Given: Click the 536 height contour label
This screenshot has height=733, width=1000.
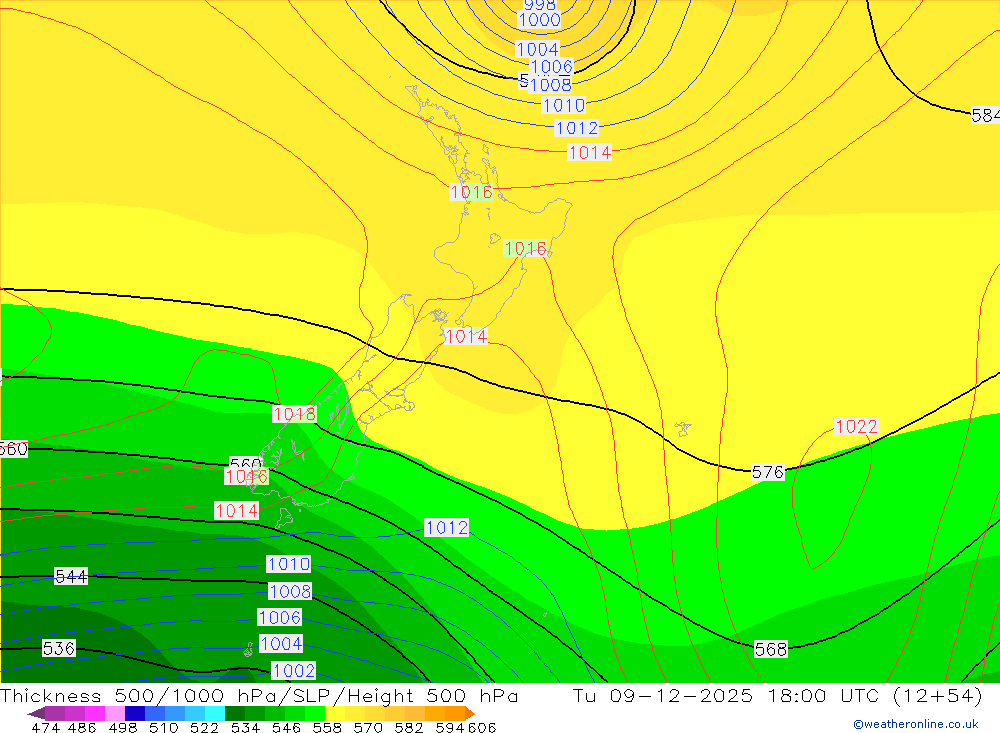Looking at the screenshot, I should (59, 648).
